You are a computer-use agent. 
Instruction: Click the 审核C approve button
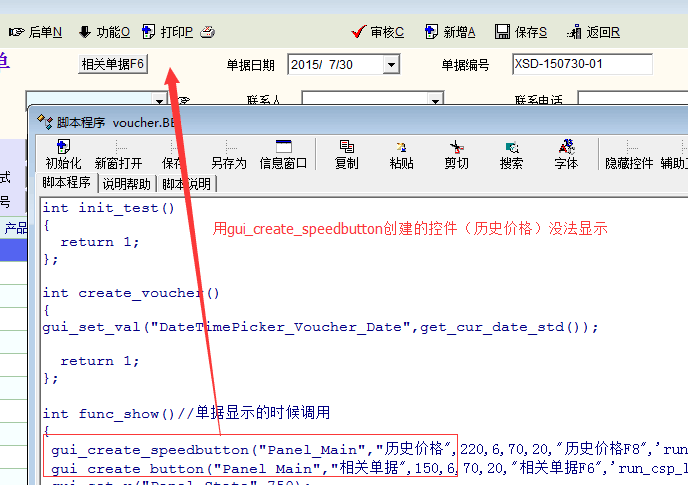click(378, 32)
